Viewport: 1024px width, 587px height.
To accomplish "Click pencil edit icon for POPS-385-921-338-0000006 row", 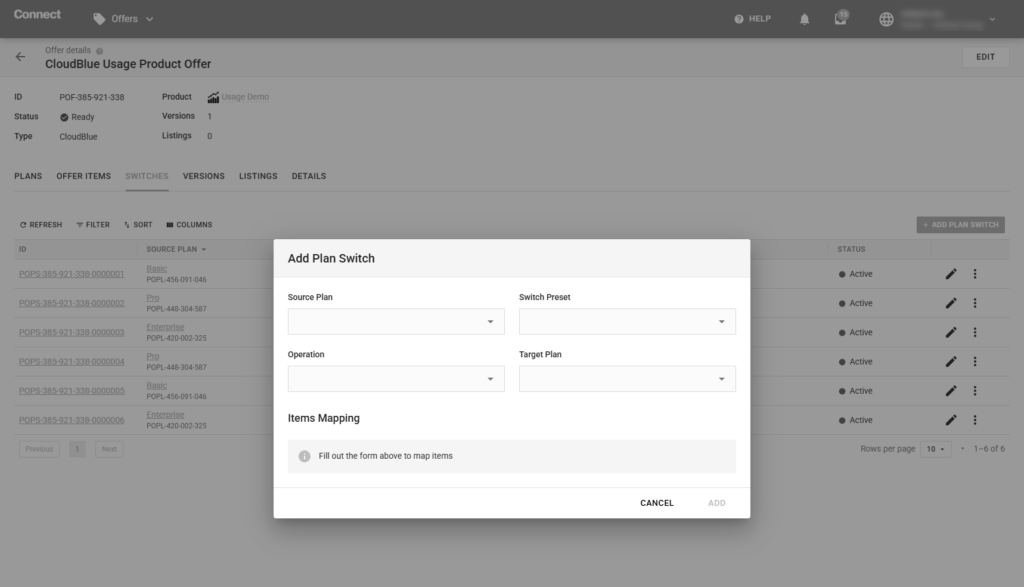I will click(951, 420).
